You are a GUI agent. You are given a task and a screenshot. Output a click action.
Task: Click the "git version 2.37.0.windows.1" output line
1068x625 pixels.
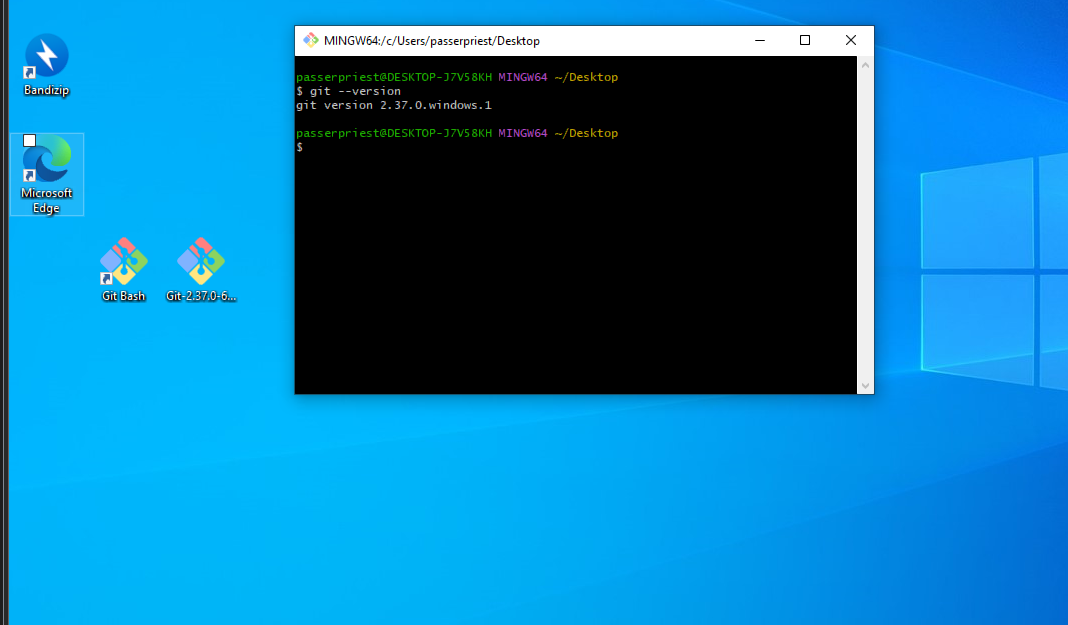(x=393, y=105)
